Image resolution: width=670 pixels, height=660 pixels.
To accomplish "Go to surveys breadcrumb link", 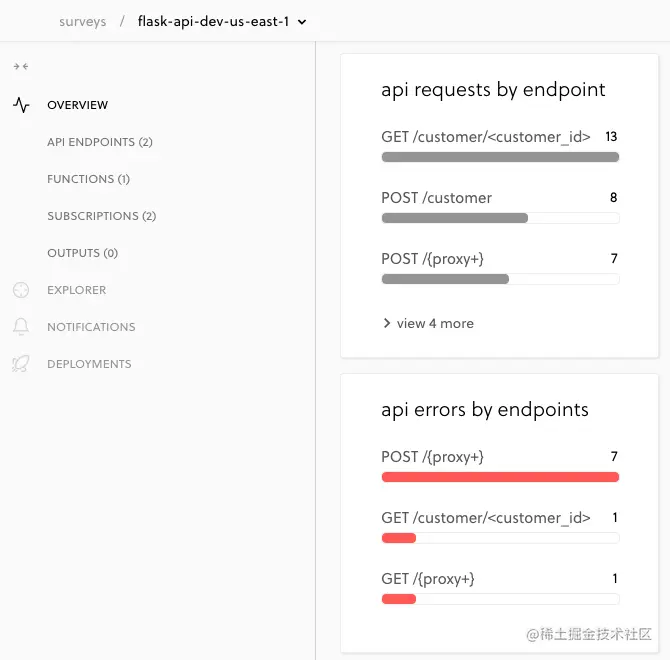I will (82, 21).
